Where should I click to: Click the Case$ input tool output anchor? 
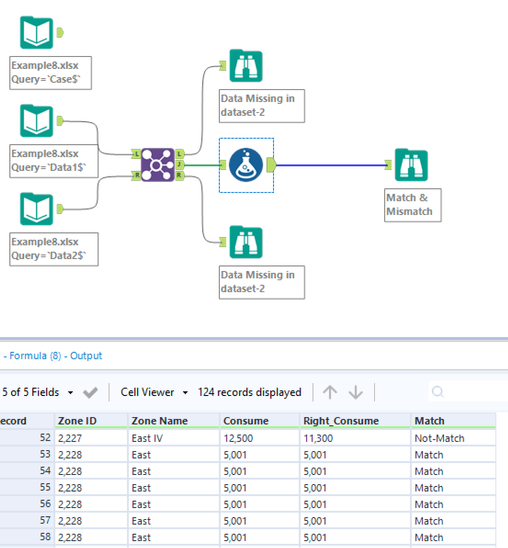point(60,33)
